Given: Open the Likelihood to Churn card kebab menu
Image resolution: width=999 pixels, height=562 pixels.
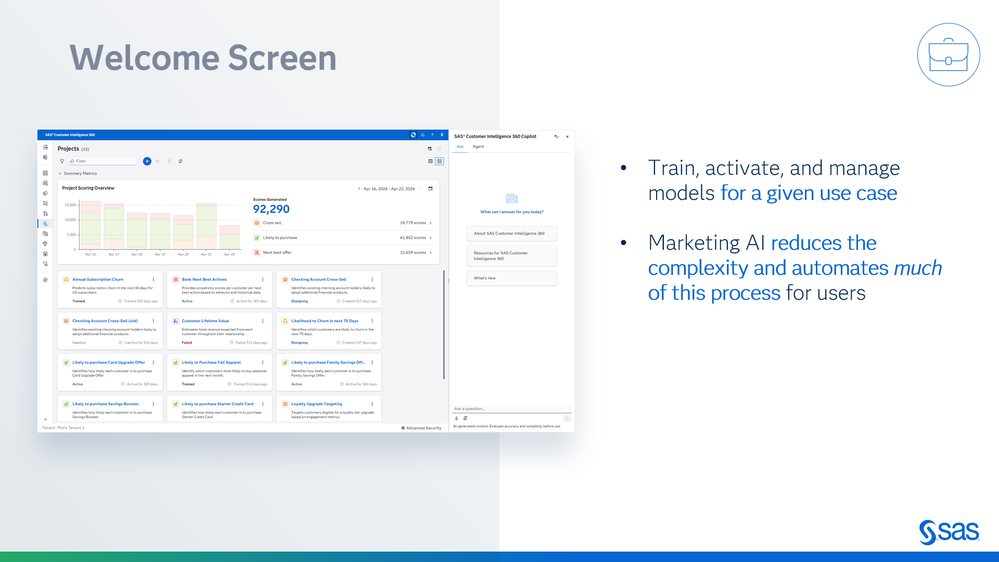Looking at the screenshot, I should (373, 321).
